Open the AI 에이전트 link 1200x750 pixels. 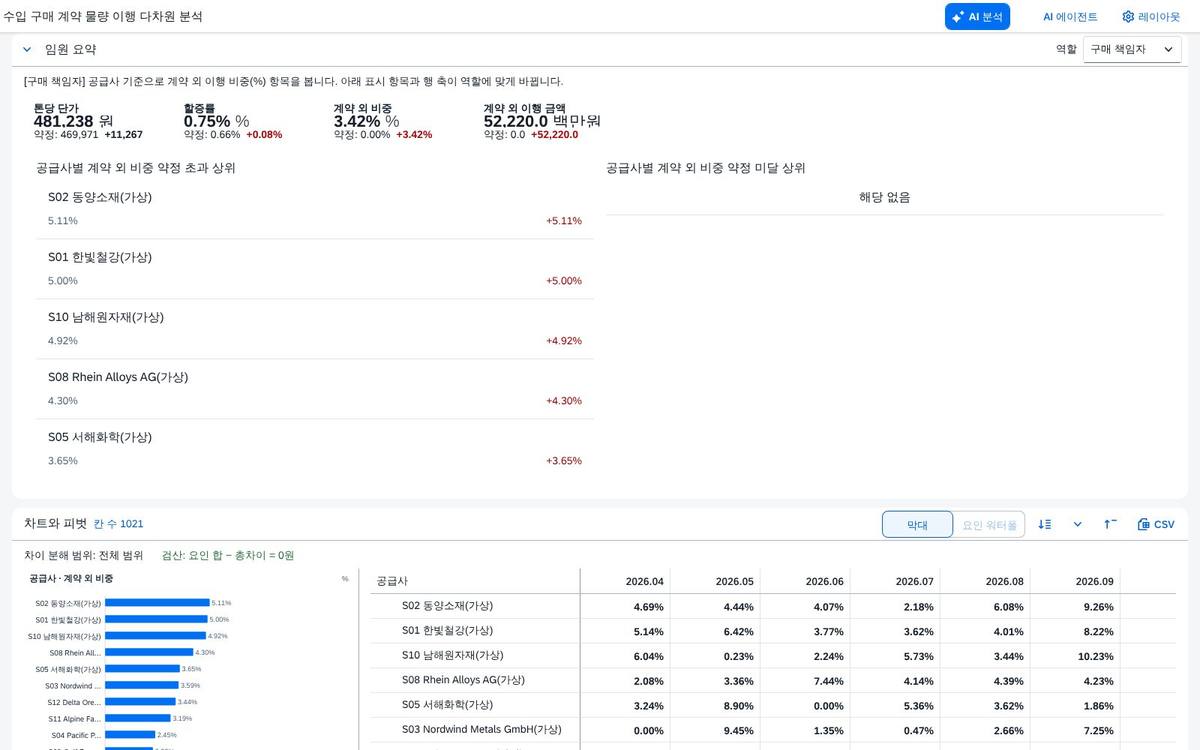(x=1070, y=17)
